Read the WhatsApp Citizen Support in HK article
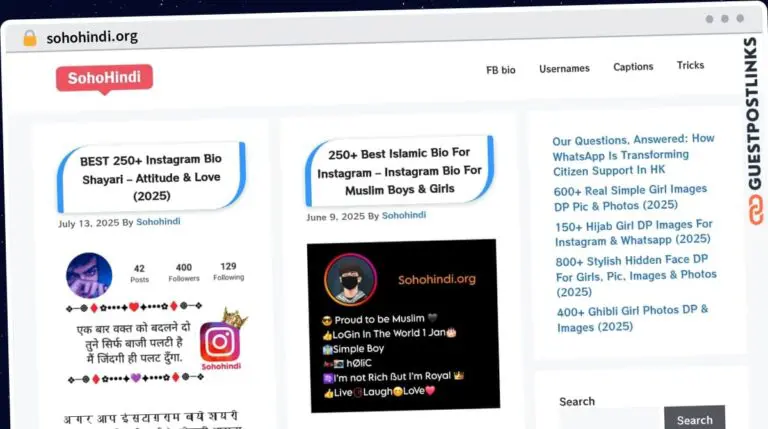Screen dimensions: 768x429 point(633,155)
